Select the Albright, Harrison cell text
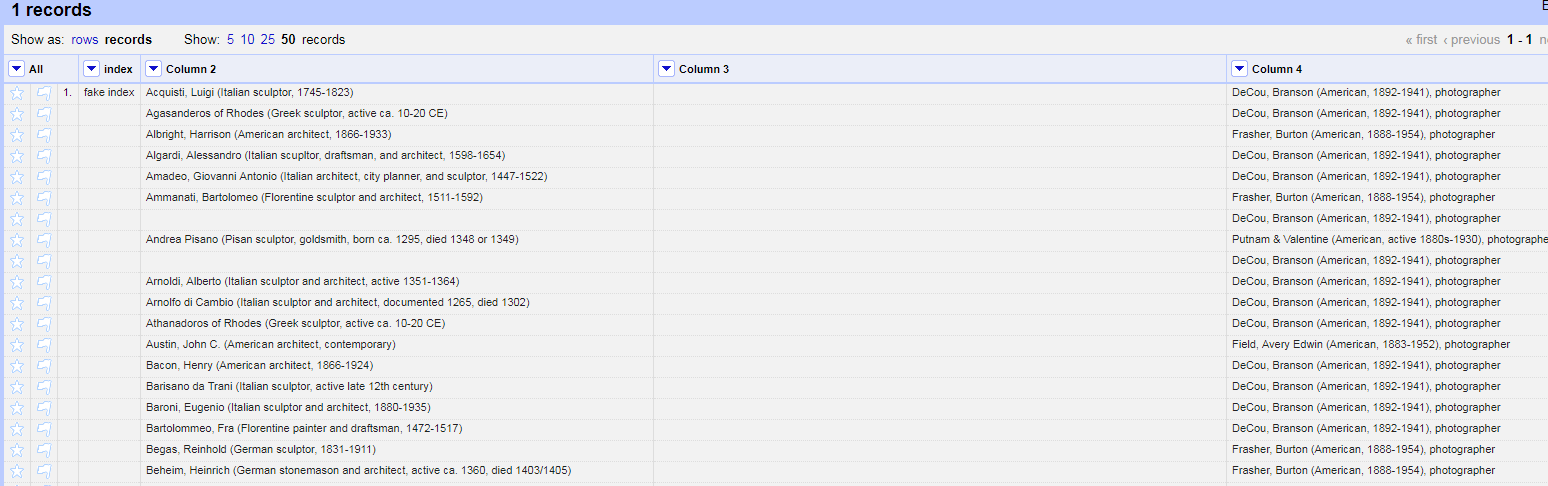Image resolution: width=1548 pixels, height=486 pixels. tap(268, 135)
